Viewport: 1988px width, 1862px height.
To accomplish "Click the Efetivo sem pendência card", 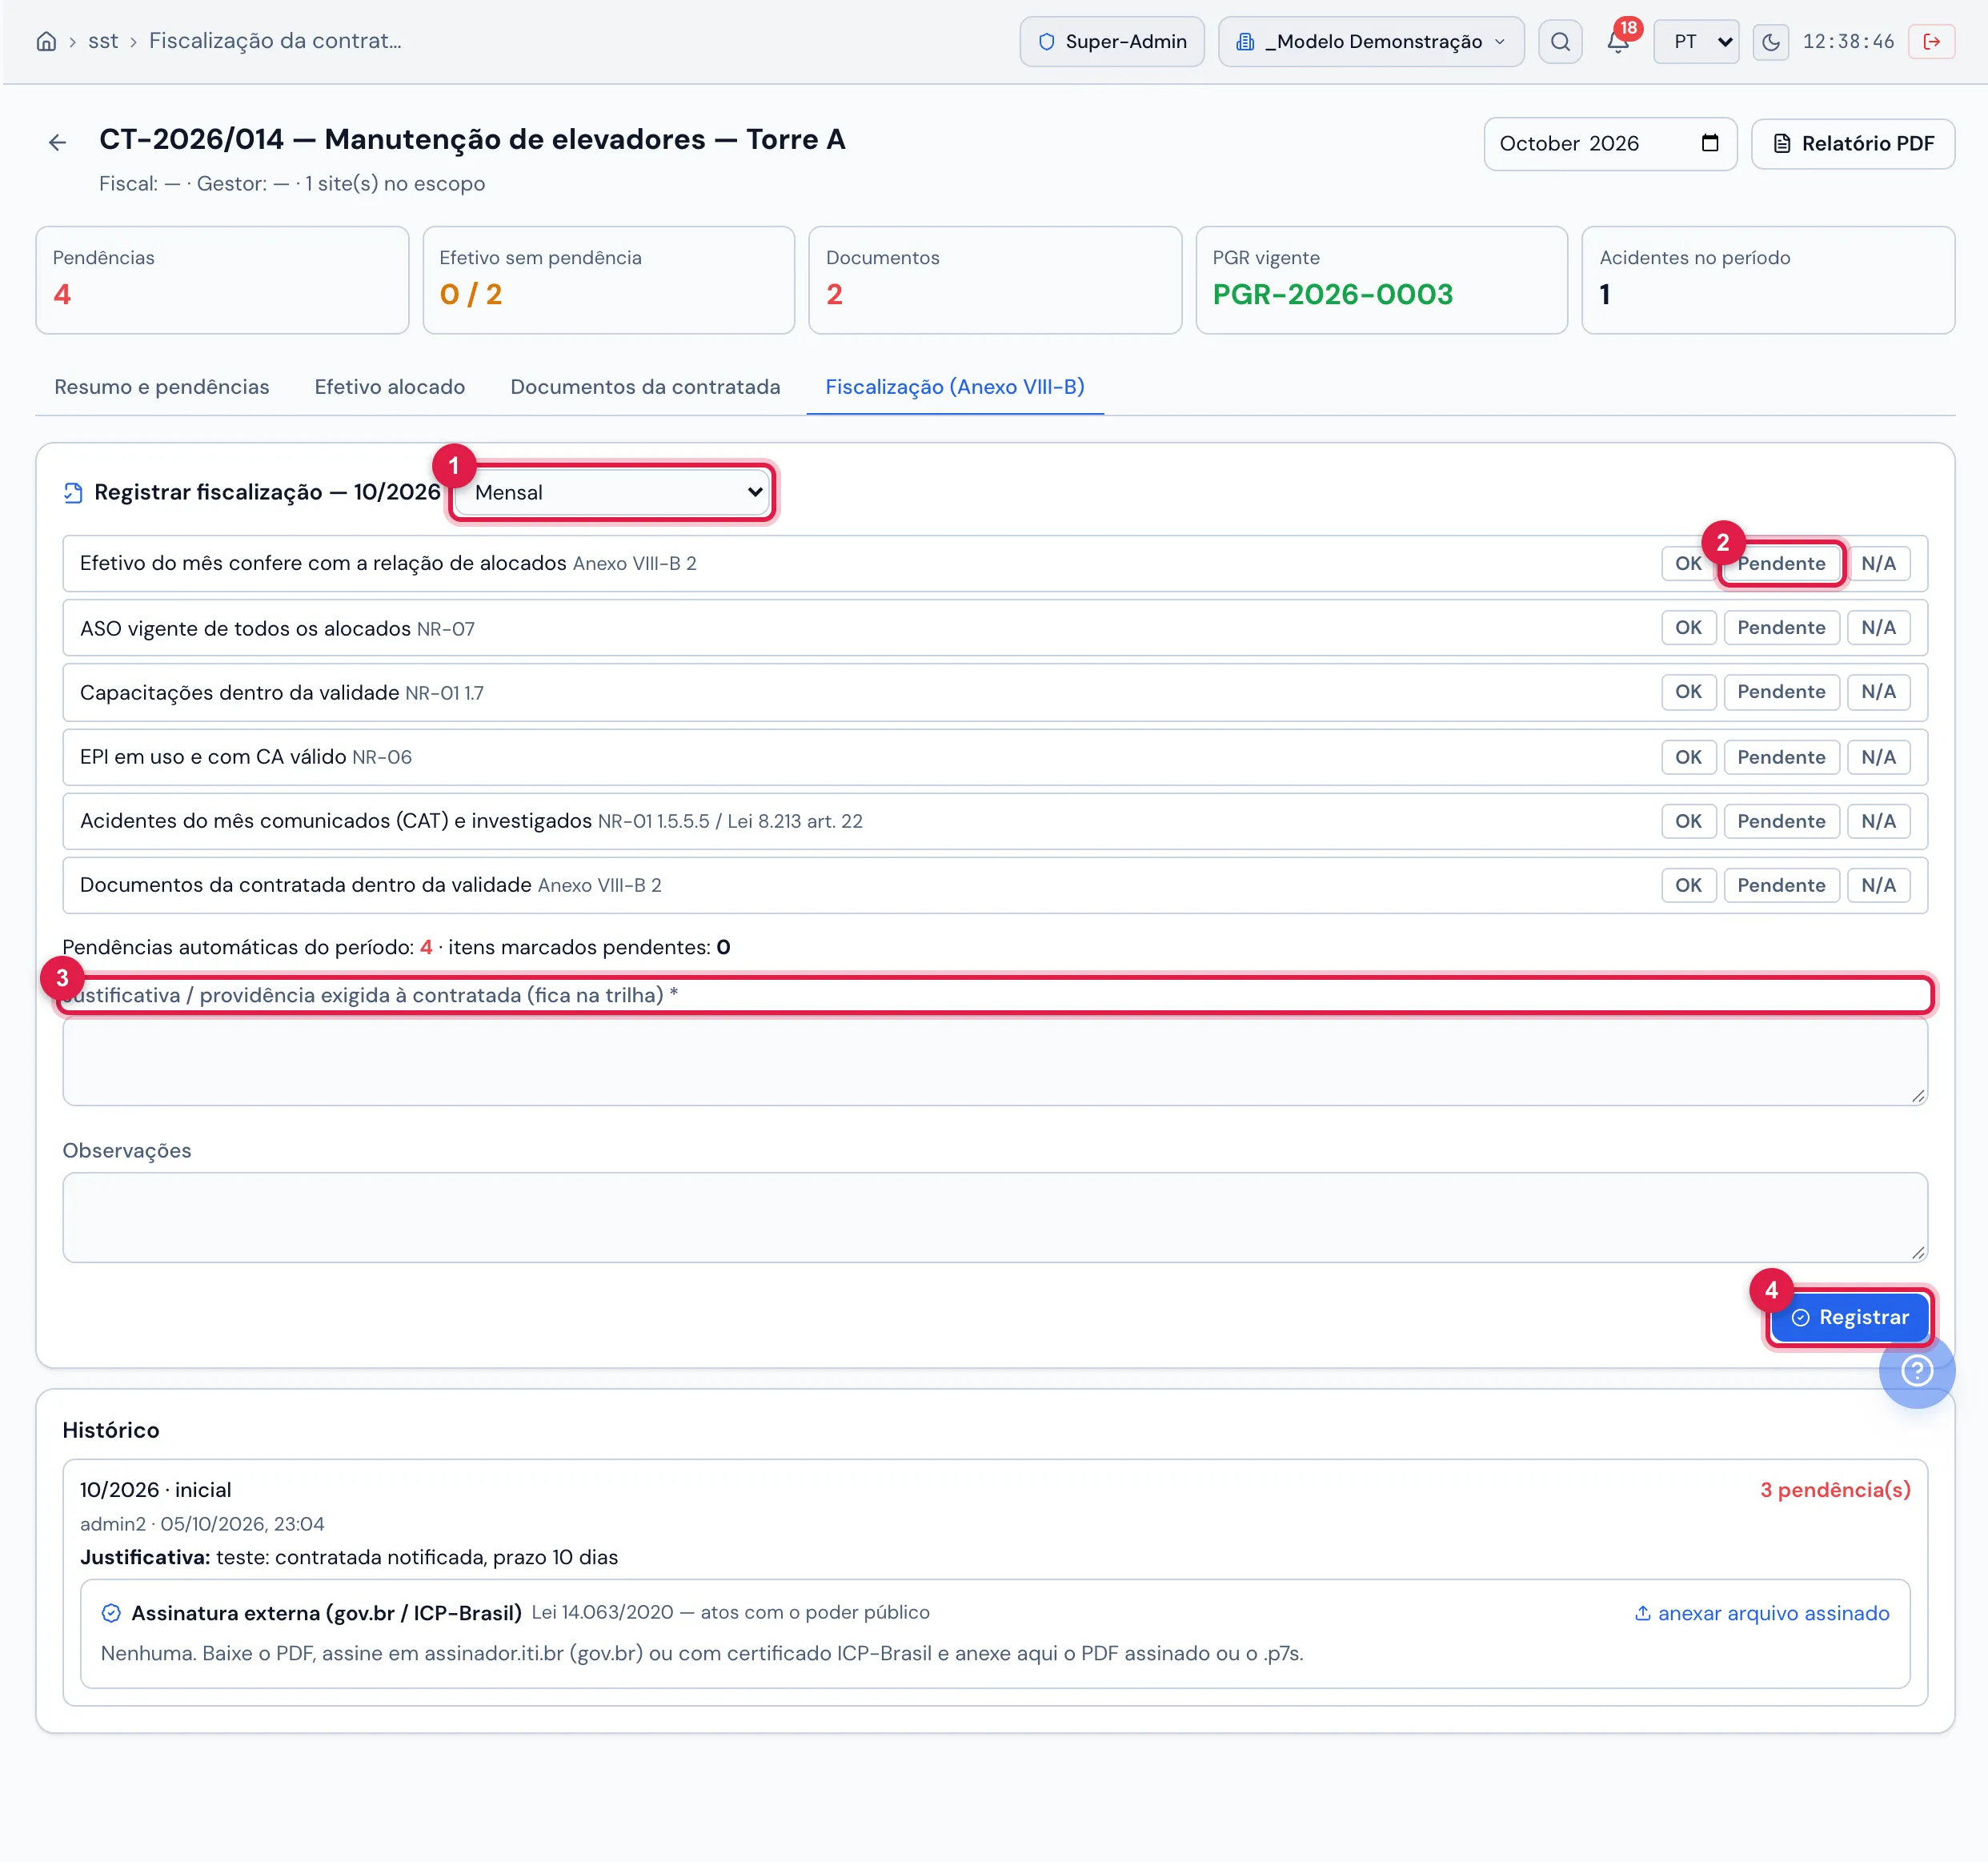I will (608, 280).
